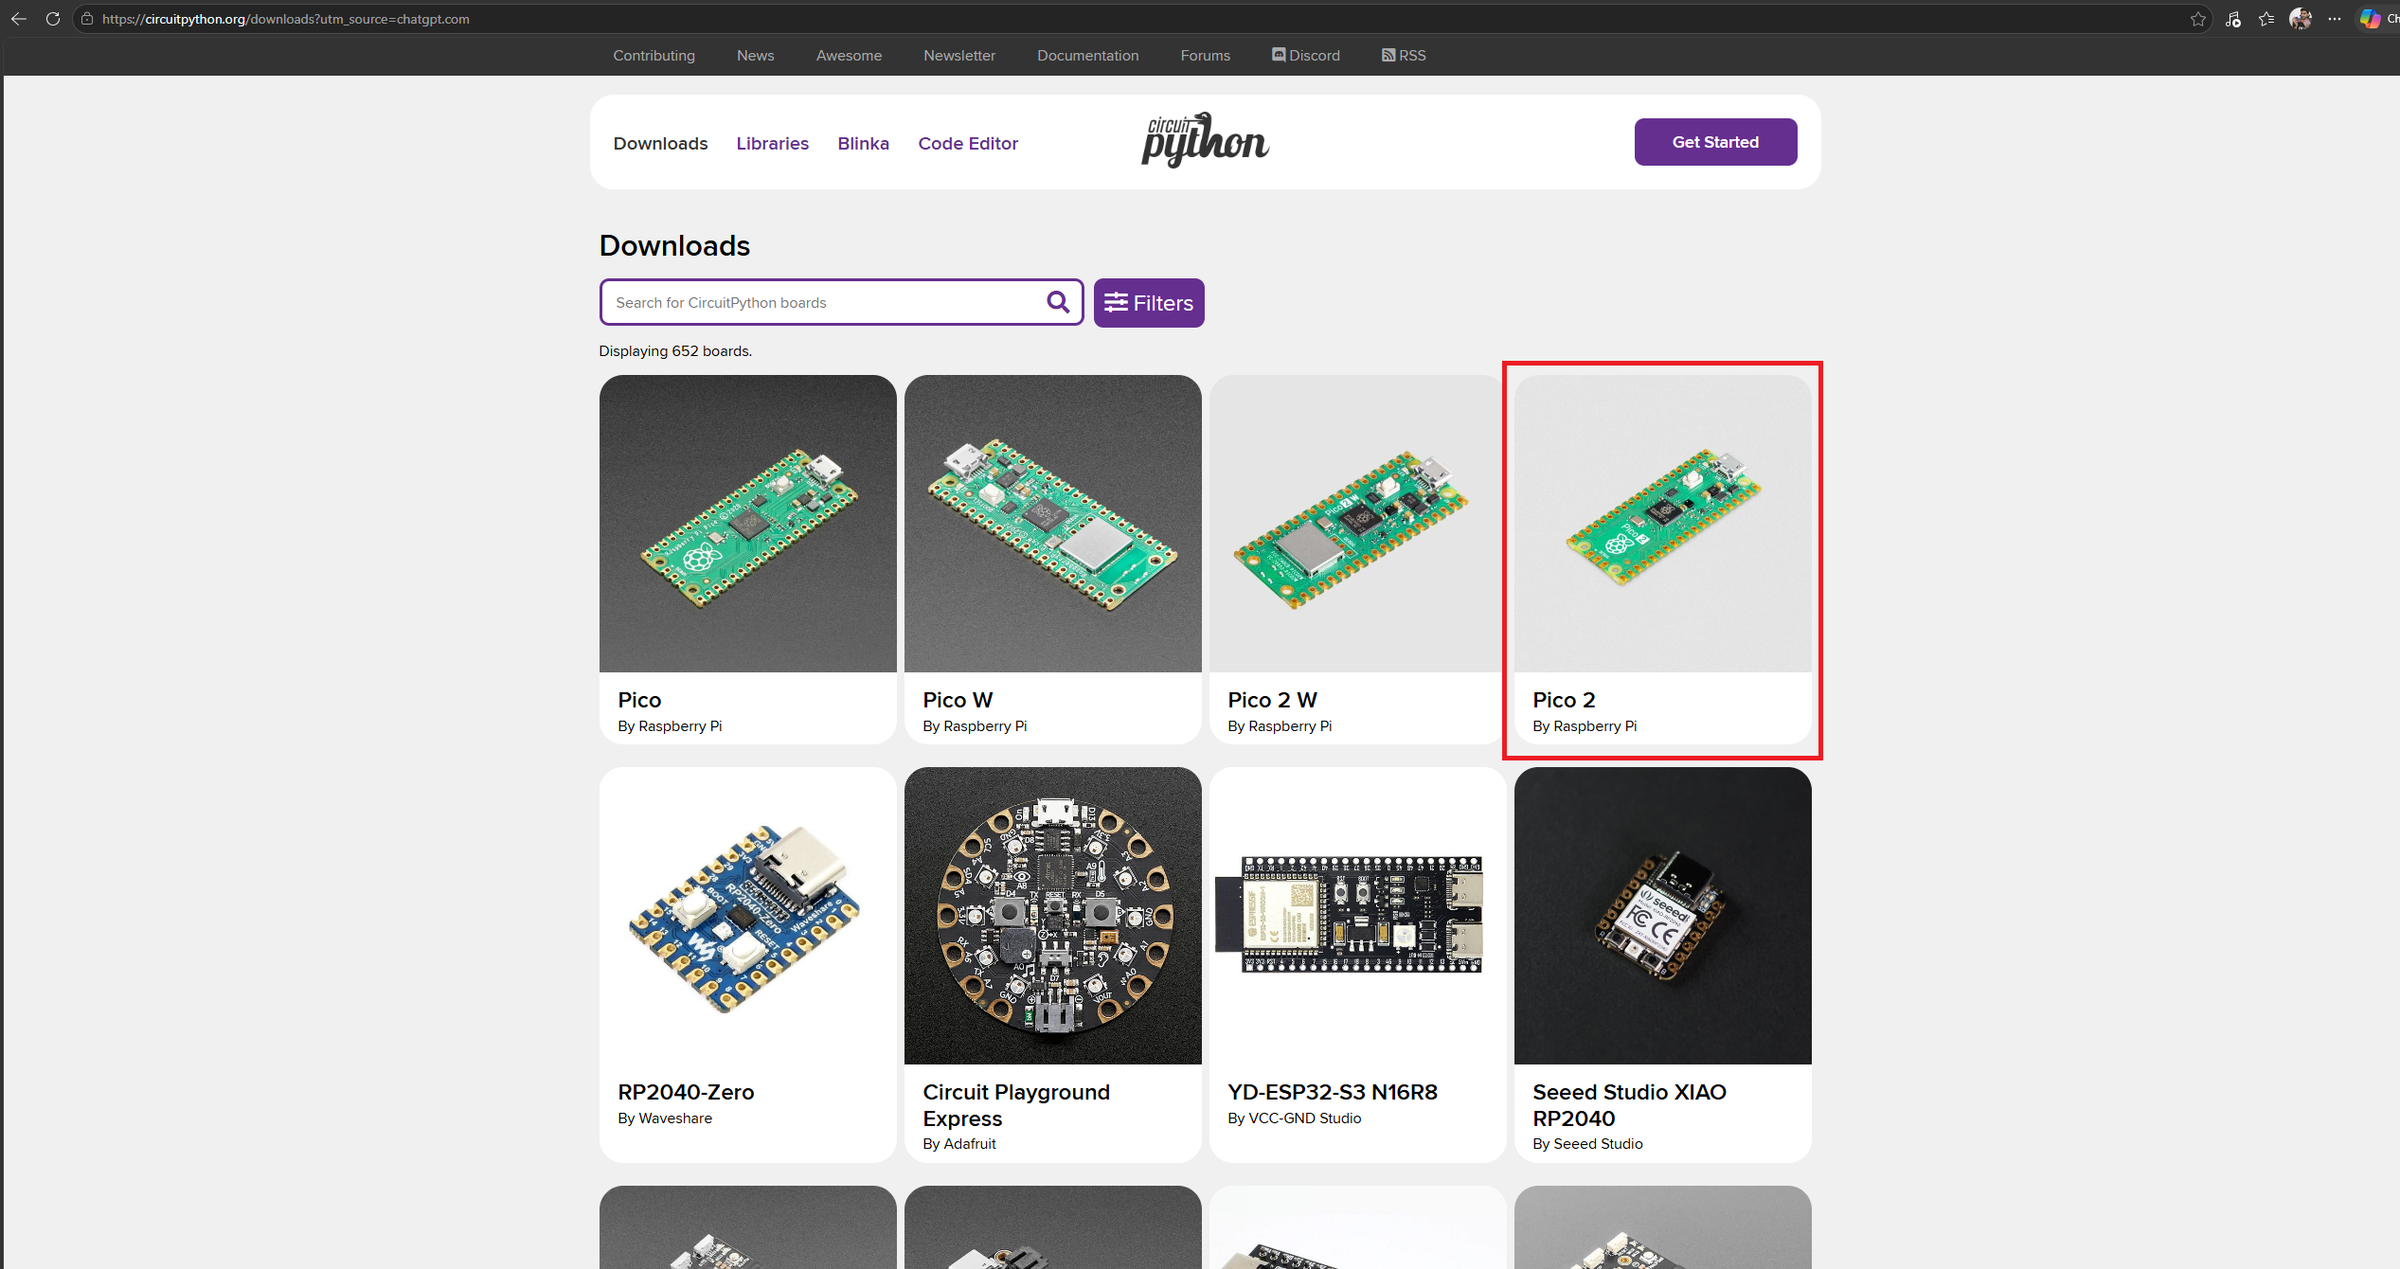The width and height of the screenshot is (2400, 1269).
Task: Click the Get Started button
Action: pyautogui.click(x=1716, y=142)
